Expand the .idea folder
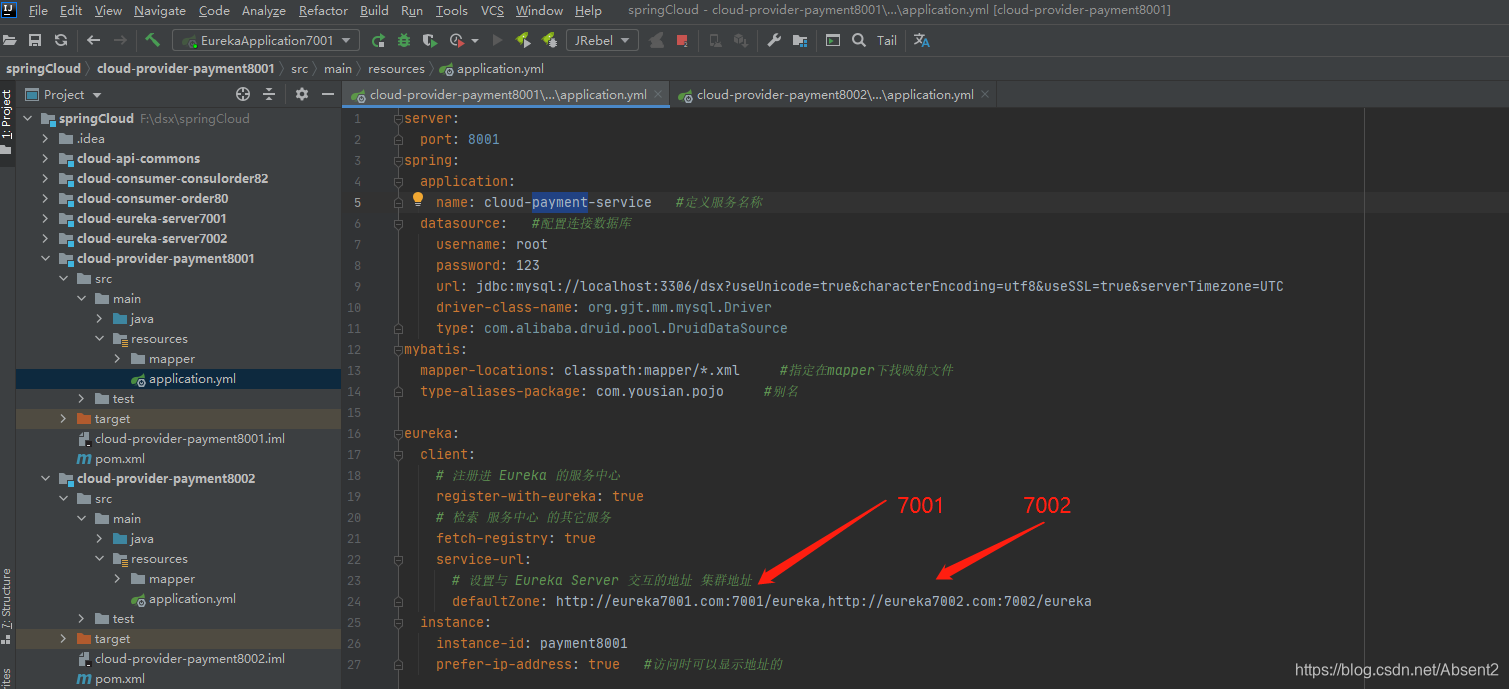 tap(45, 139)
